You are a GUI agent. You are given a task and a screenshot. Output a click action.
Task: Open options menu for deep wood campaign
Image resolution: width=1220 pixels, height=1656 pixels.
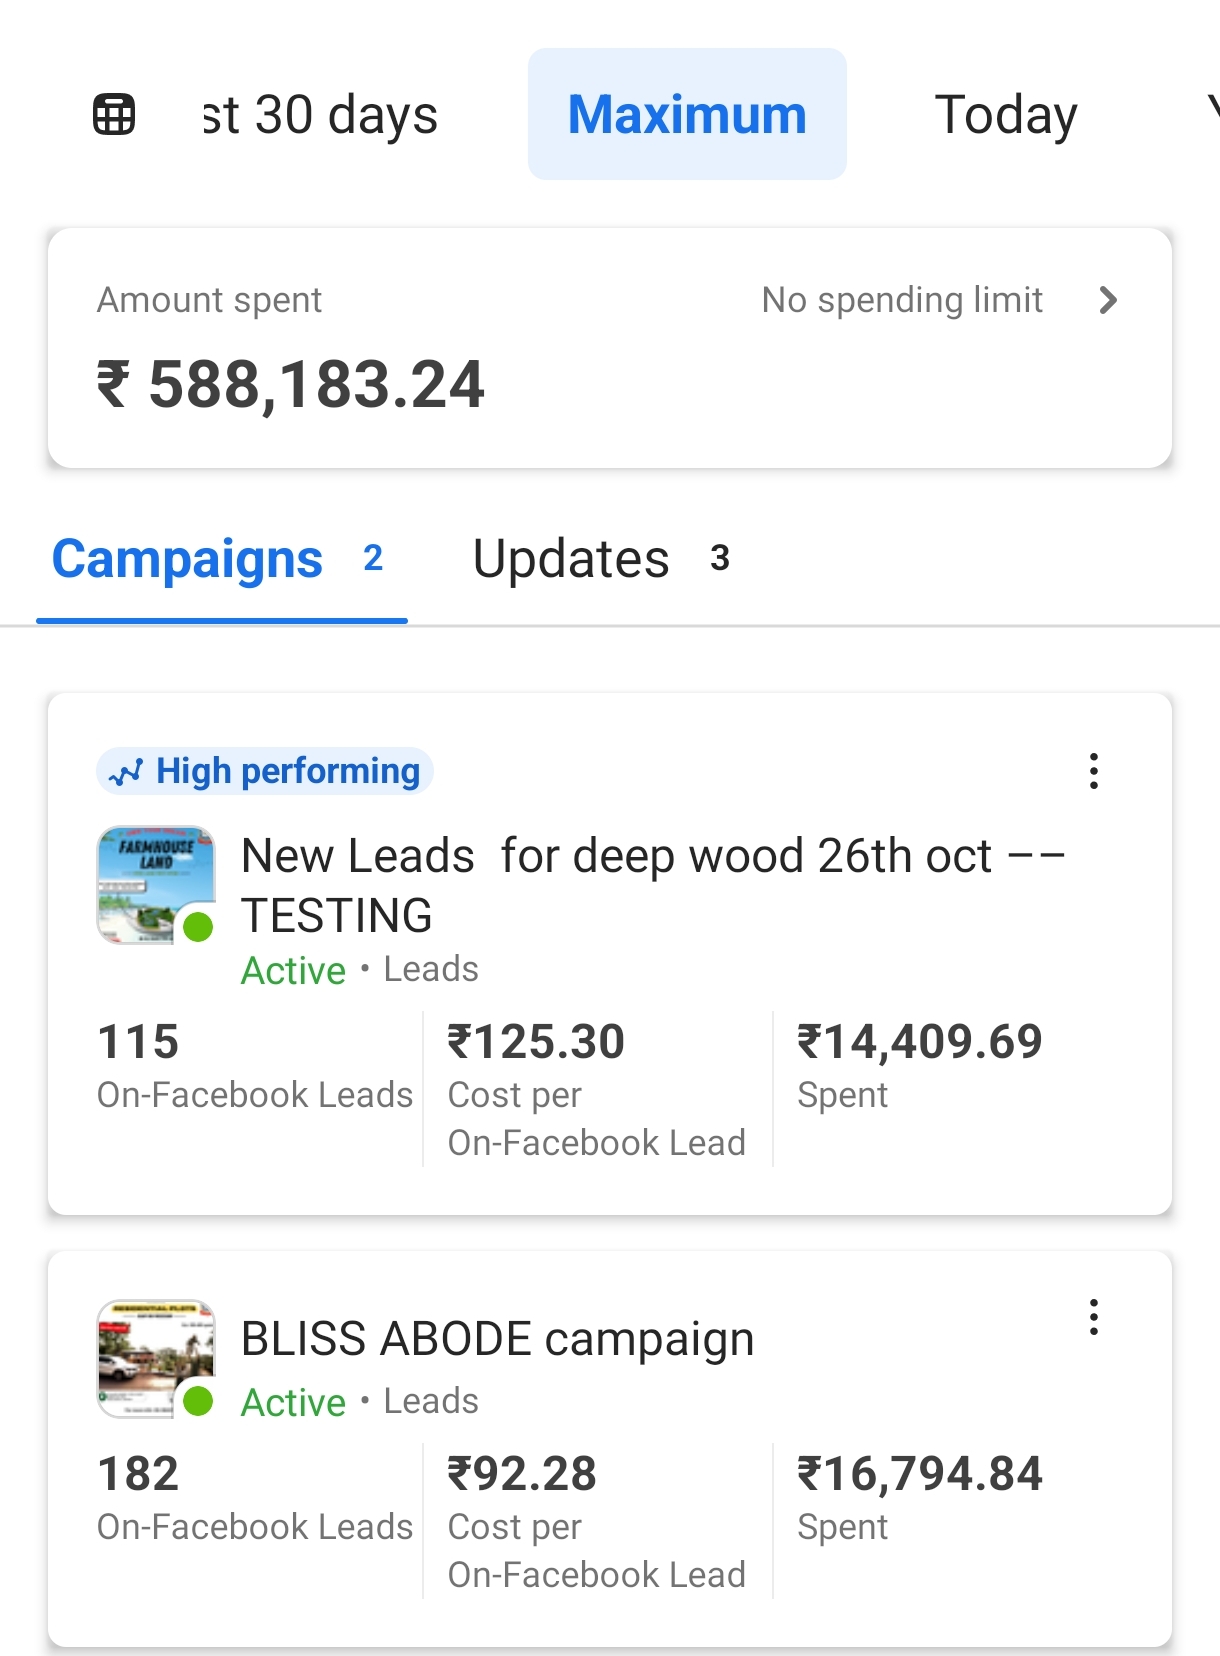tap(1094, 771)
